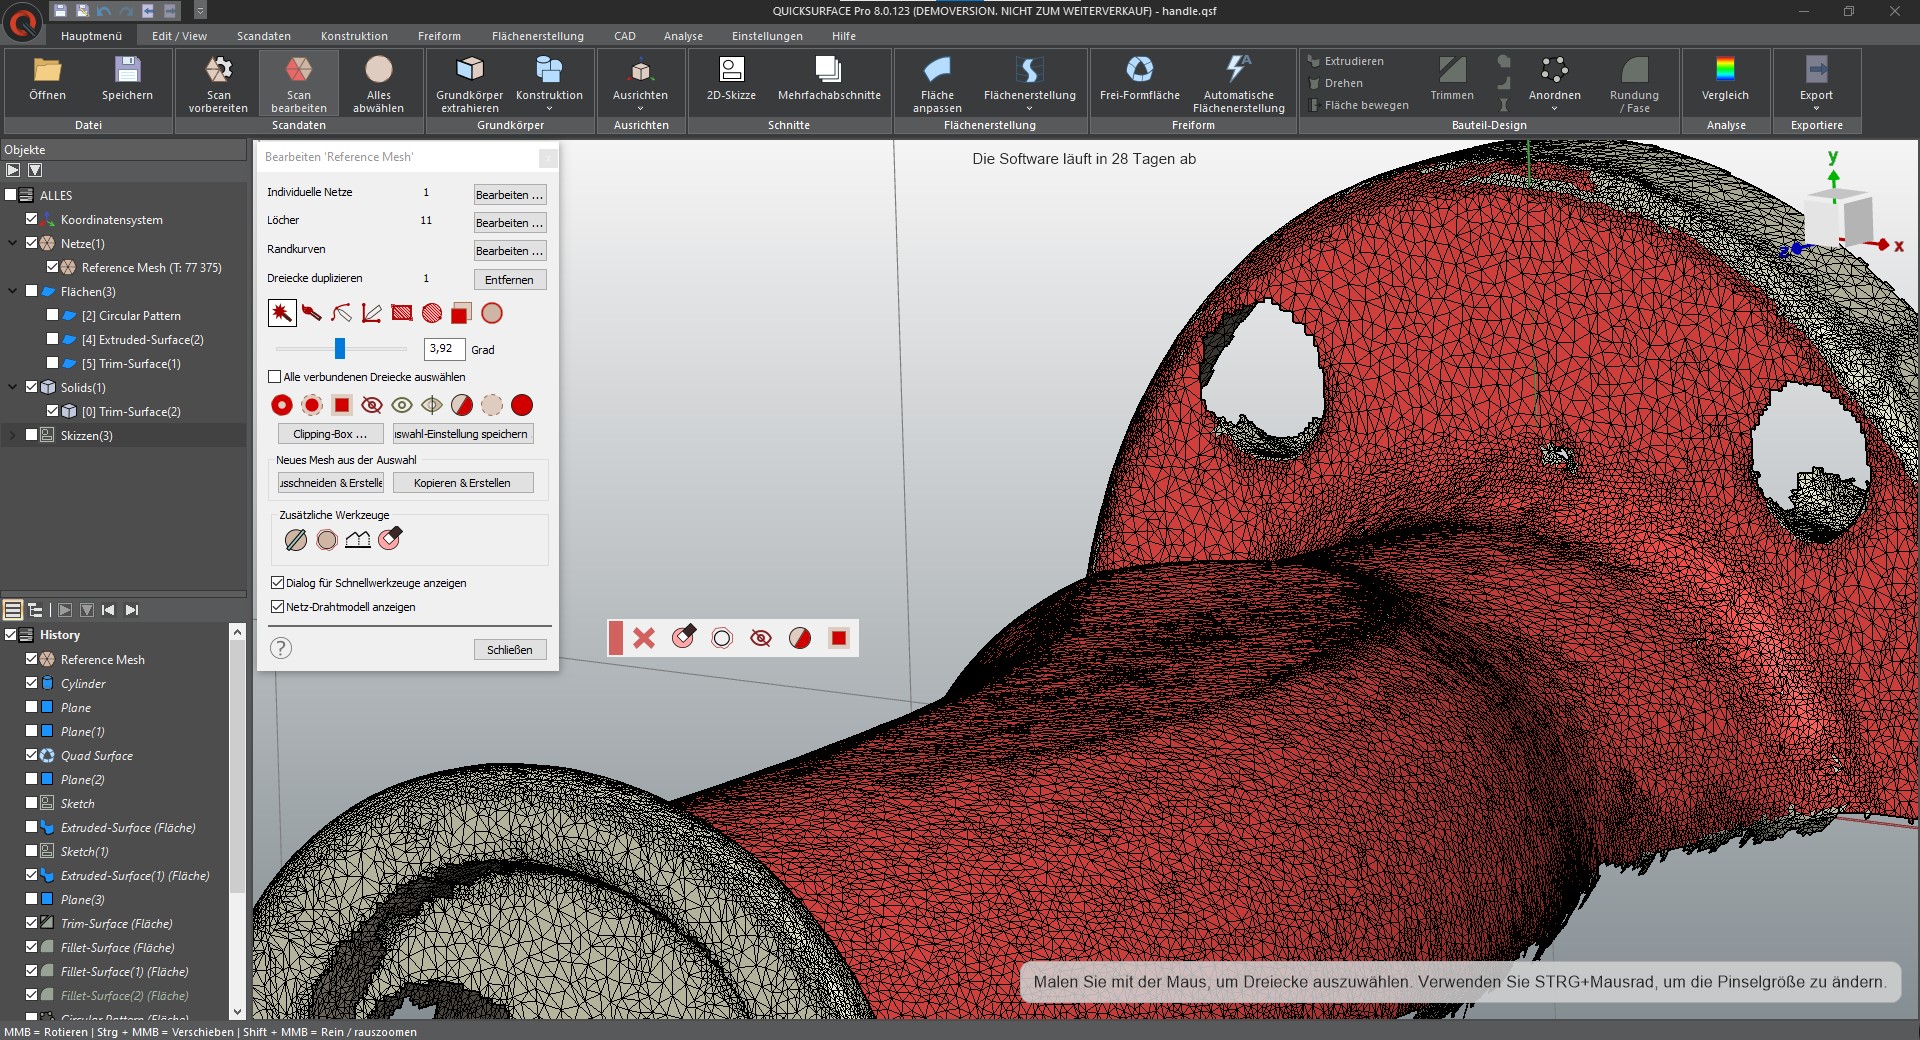The width and height of the screenshot is (1920, 1040).
Task: Click the angle slider handle
Action: pos(340,348)
